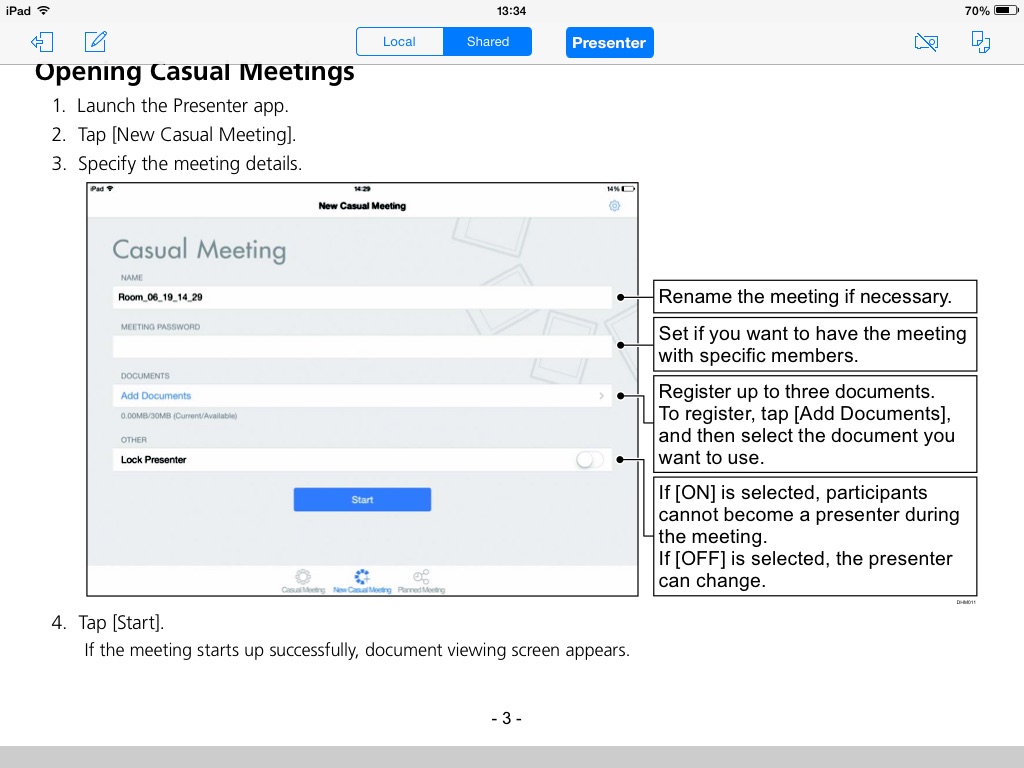
Task: Open the pencil annotation tool
Action: click(x=96, y=42)
